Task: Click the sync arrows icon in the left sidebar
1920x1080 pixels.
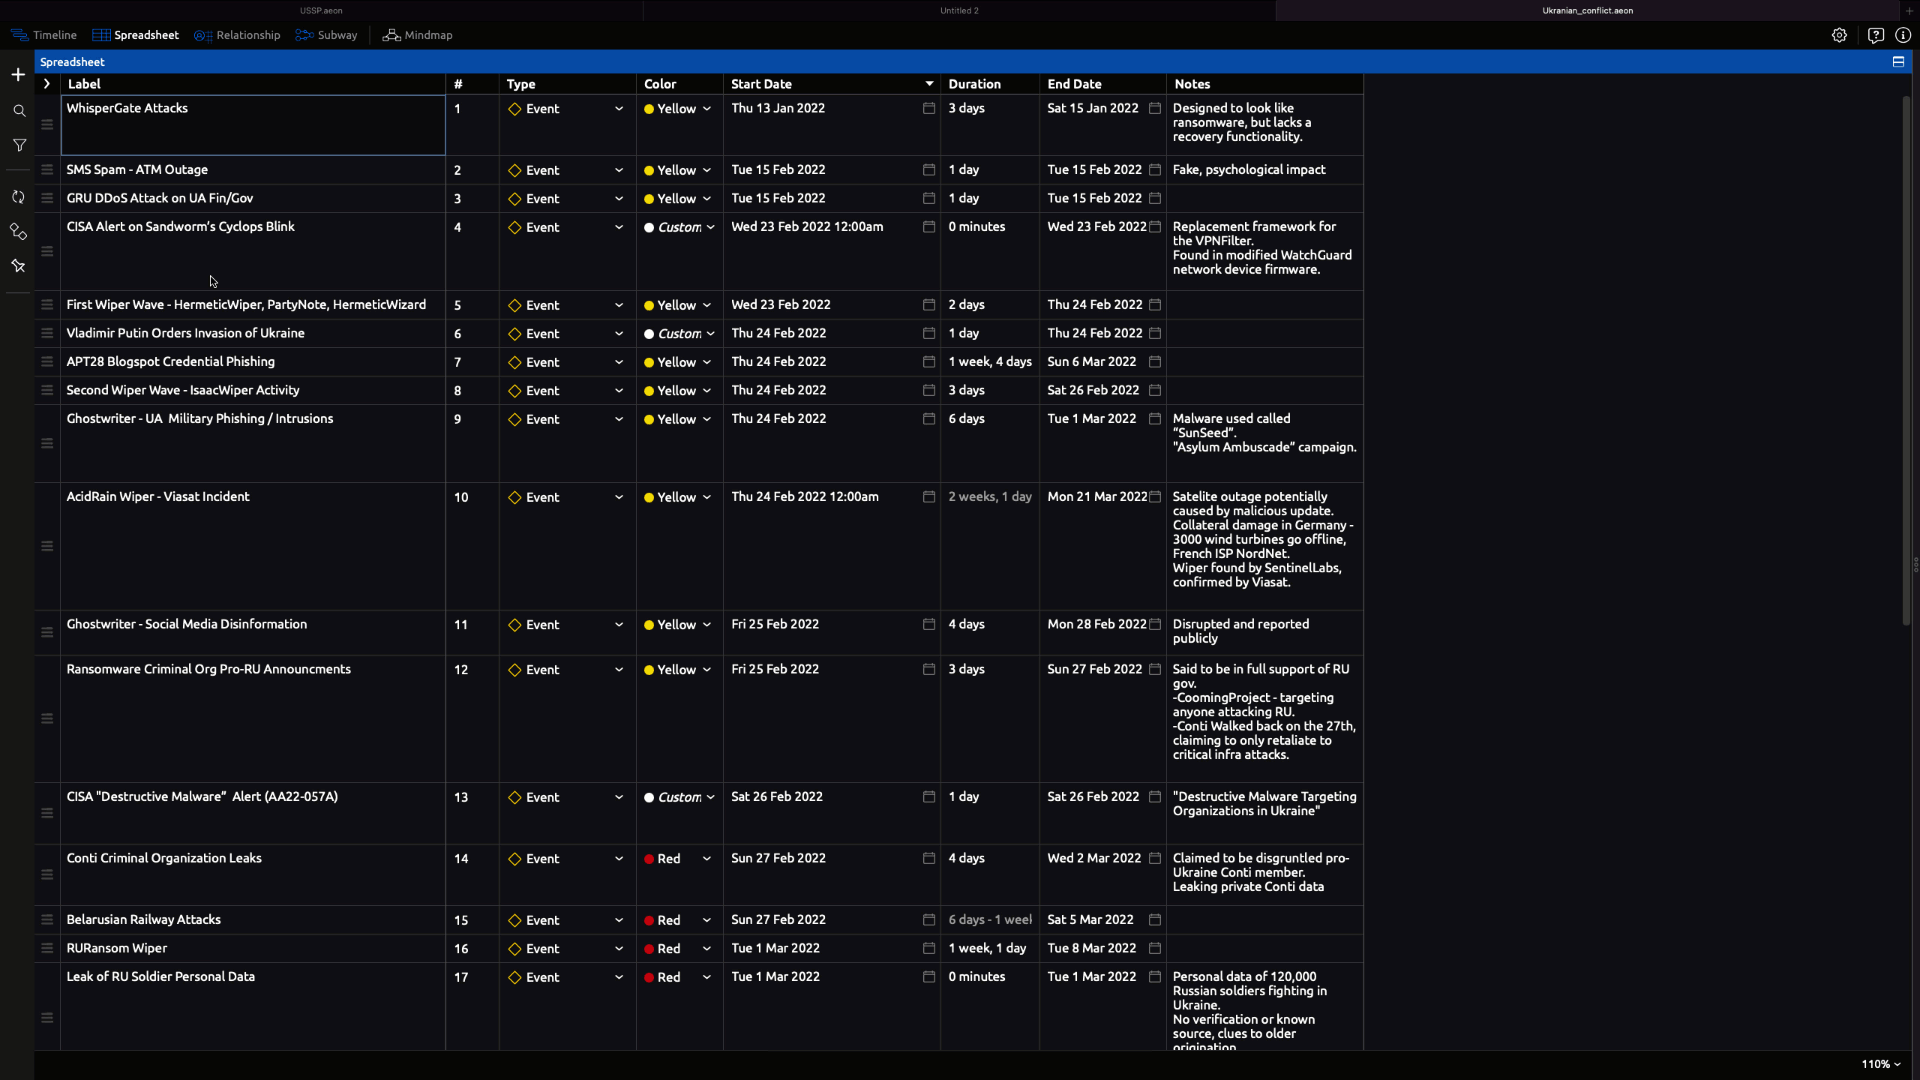Action: (18, 197)
